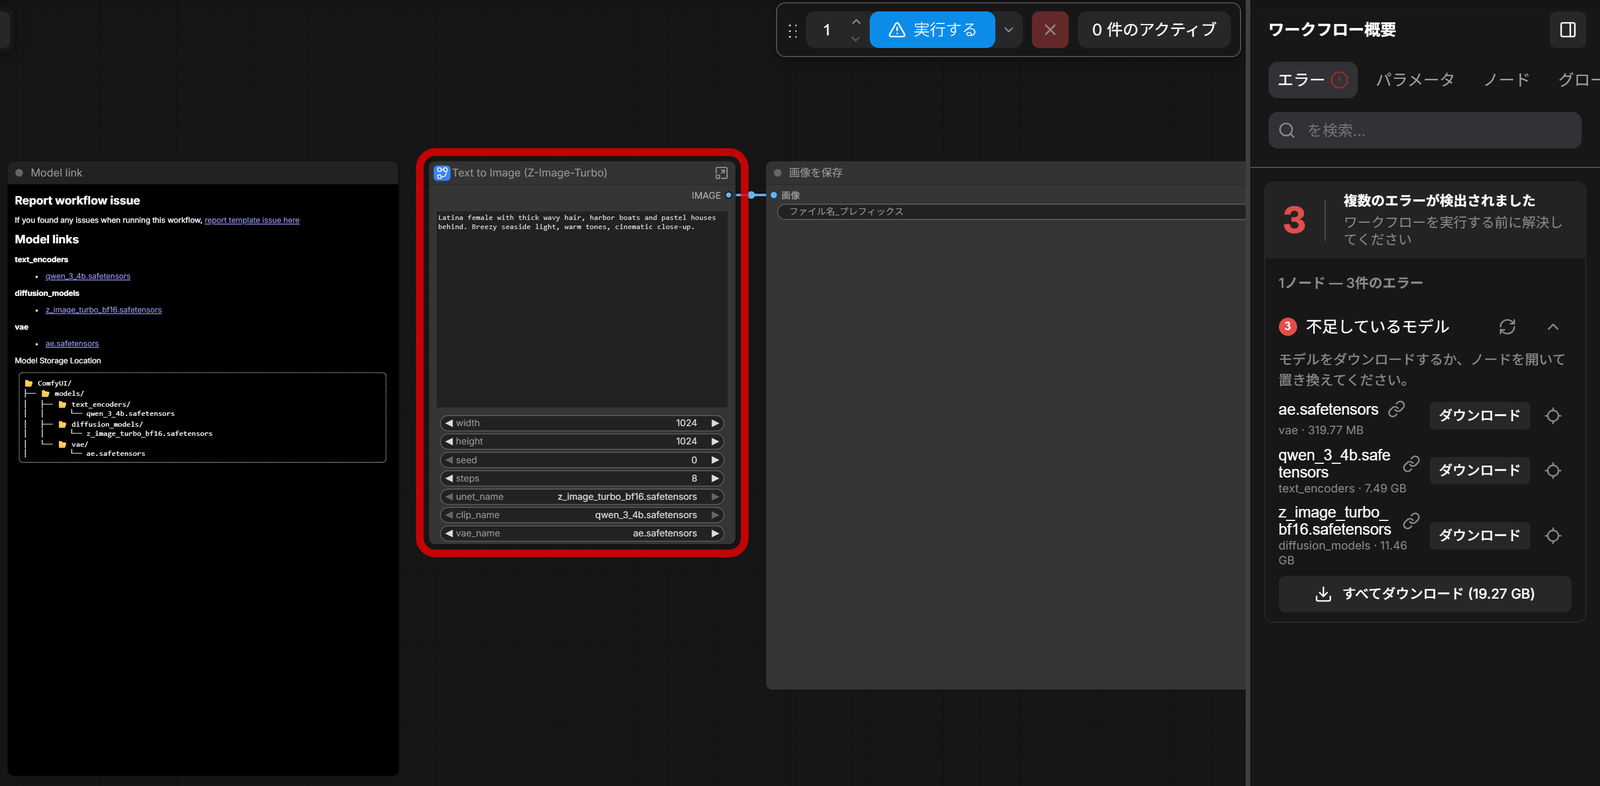
Task: Open the vae_name model dropdown
Action: tap(582, 533)
